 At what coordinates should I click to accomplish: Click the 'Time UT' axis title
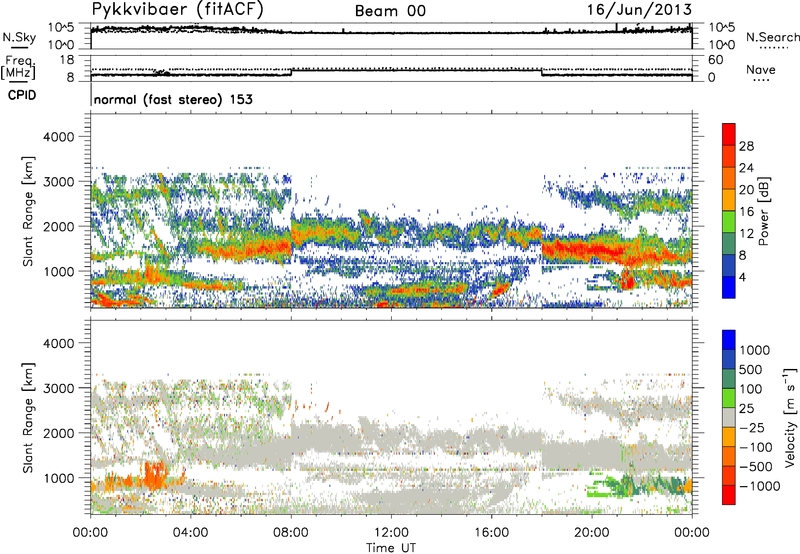pos(391,547)
